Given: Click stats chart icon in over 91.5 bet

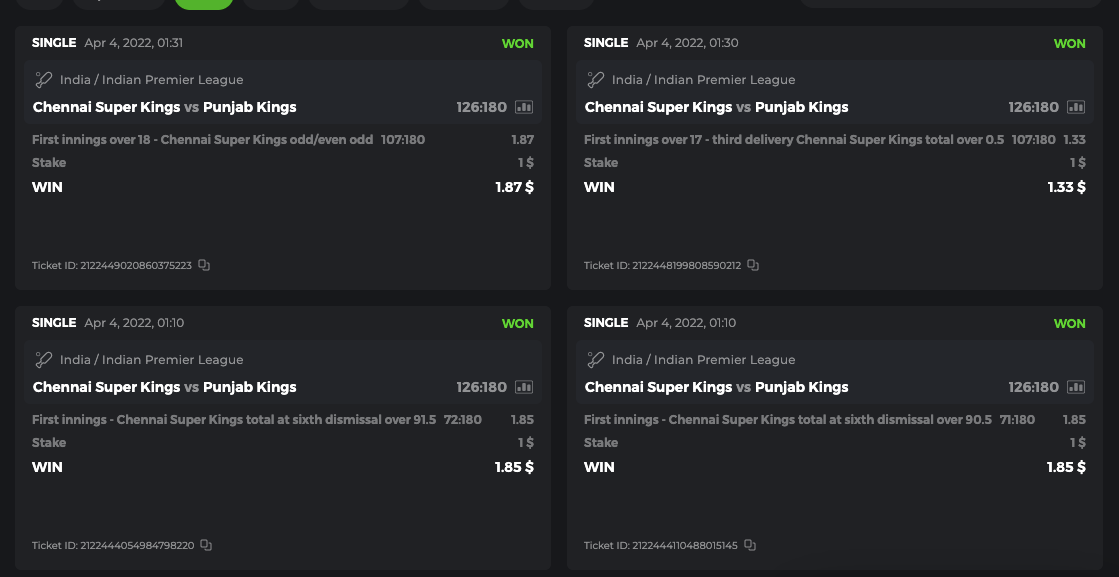Looking at the screenshot, I should point(524,387).
